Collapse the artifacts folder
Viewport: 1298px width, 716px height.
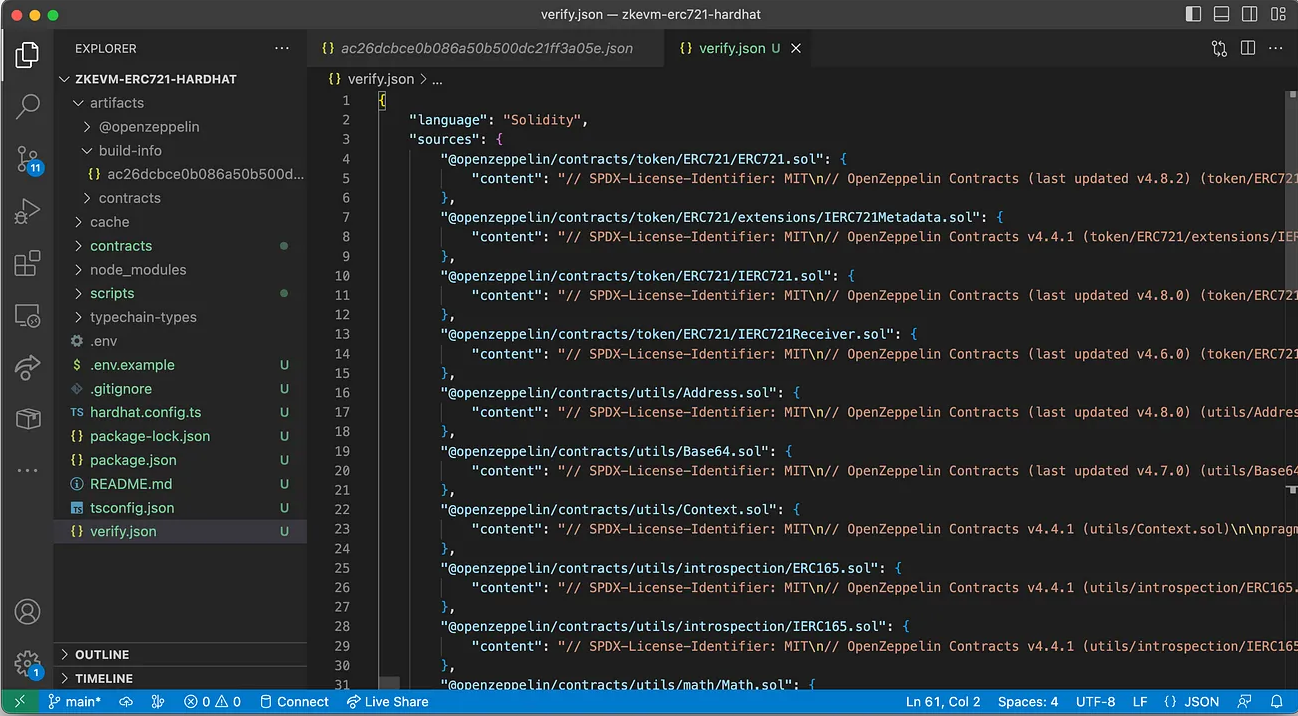pos(116,103)
